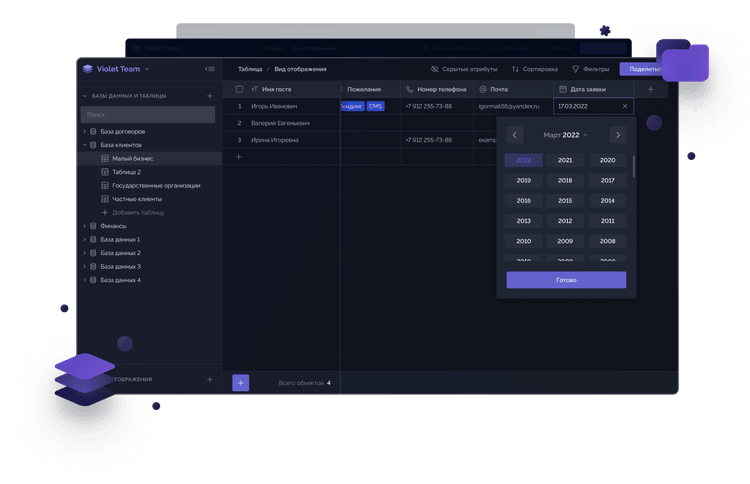Collapse the sidebar with the collapse icon

click(209, 69)
